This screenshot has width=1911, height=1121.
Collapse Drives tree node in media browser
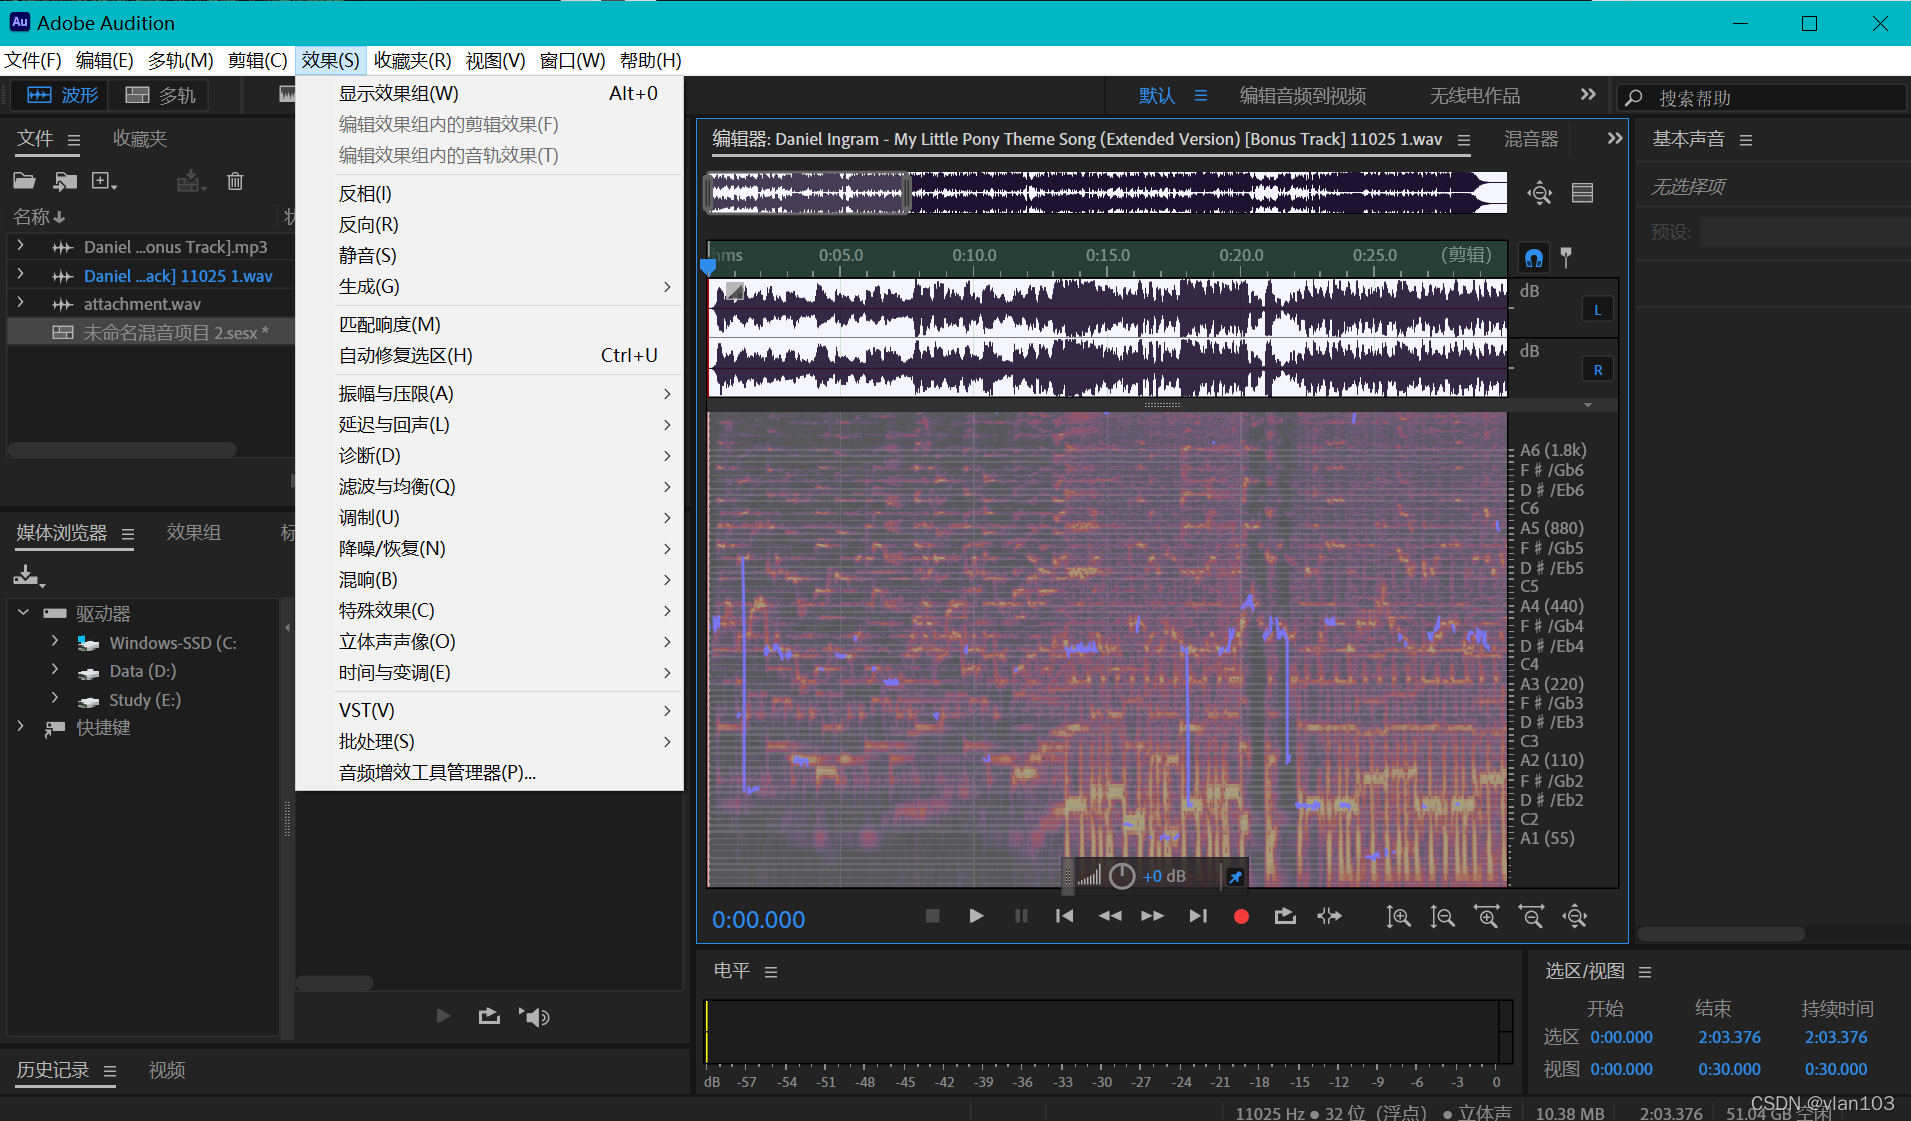click(x=23, y=613)
